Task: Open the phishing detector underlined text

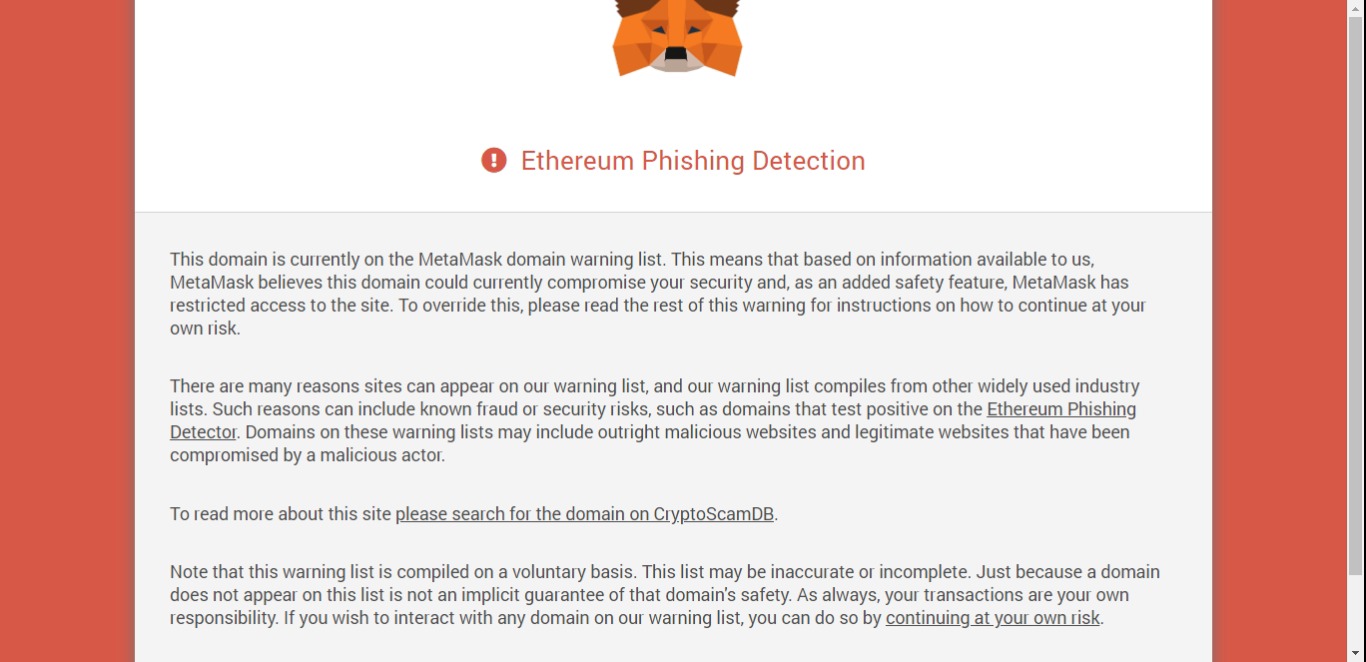Action: click(1062, 409)
